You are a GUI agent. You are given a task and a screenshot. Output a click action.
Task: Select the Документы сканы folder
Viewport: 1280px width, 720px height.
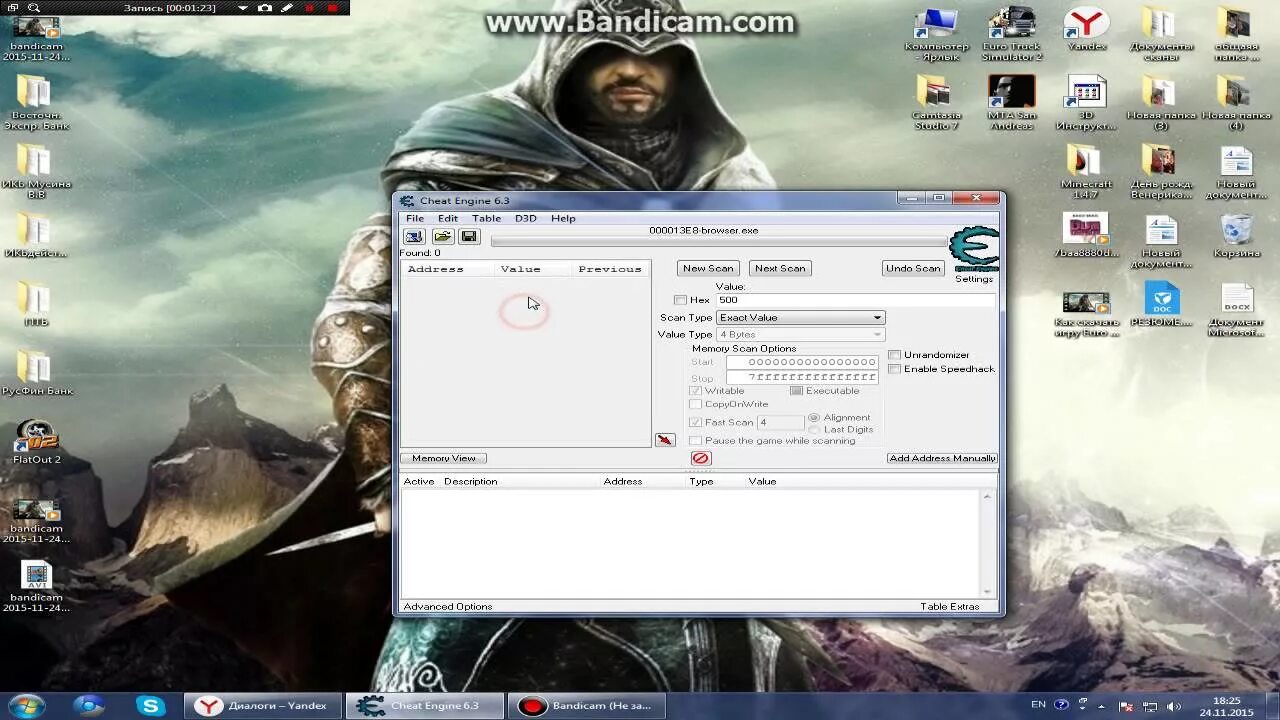tap(1161, 34)
